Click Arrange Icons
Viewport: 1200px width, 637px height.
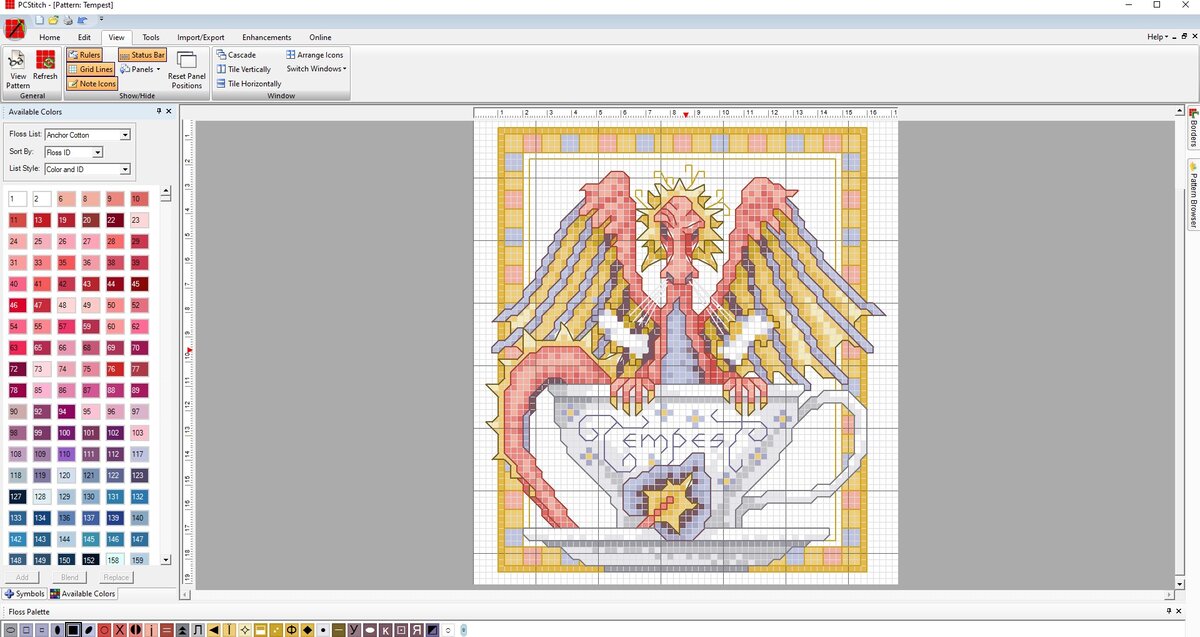pyautogui.click(x=315, y=55)
